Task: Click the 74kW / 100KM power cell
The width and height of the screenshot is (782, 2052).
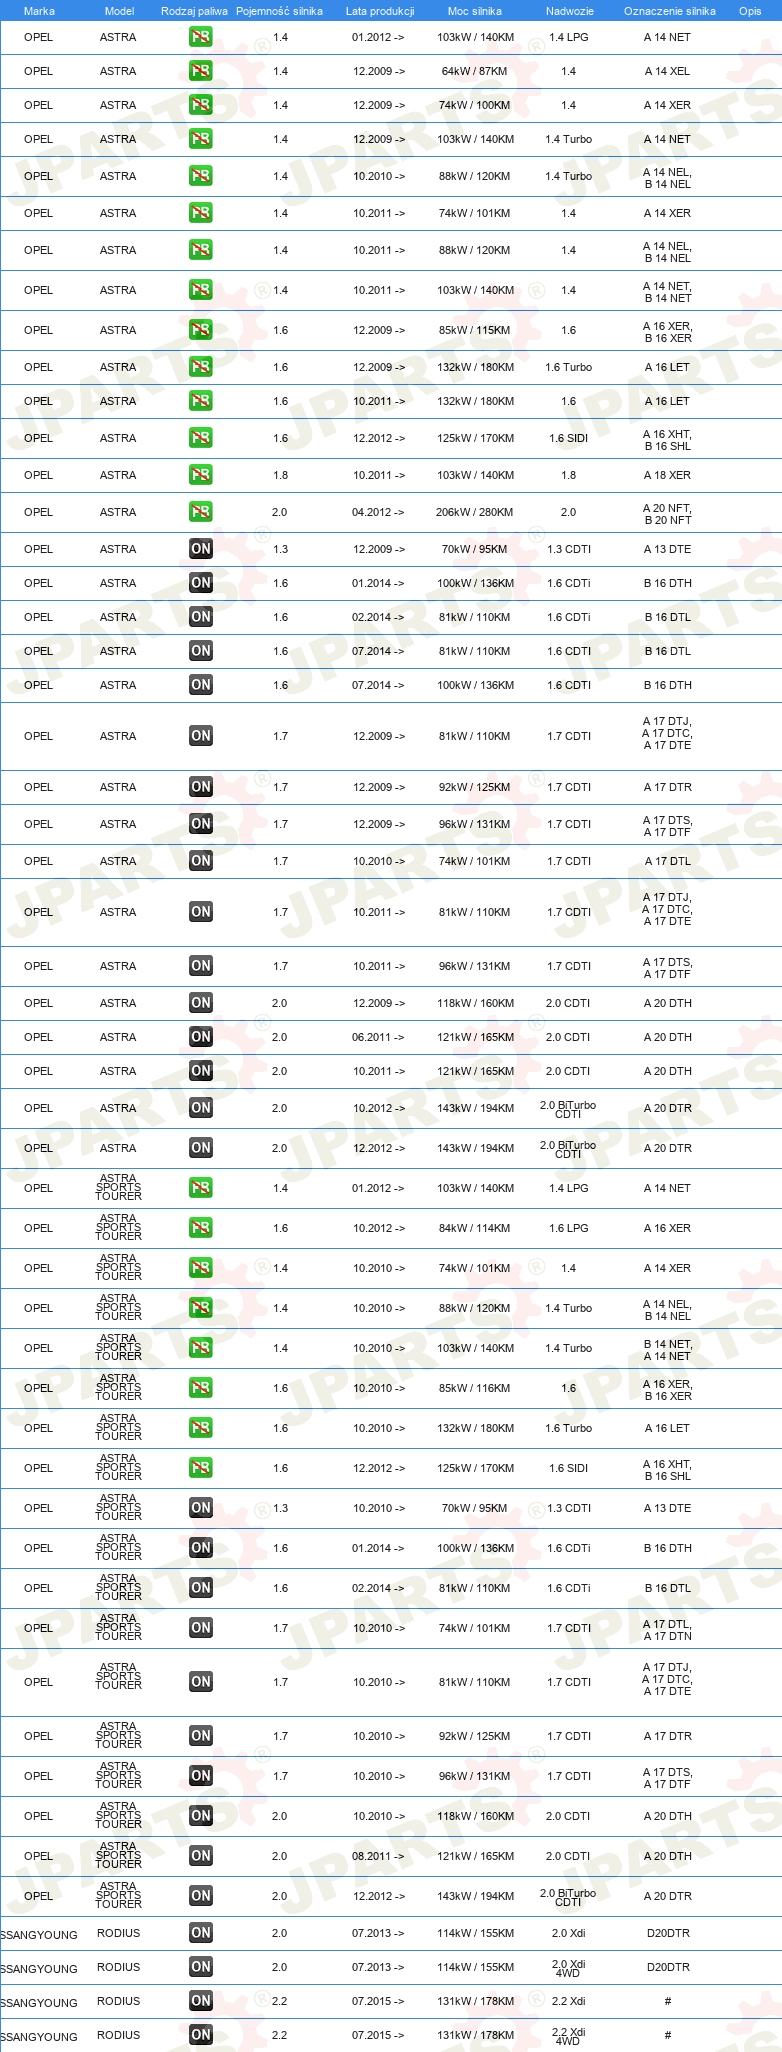Action: (x=475, y=105)
